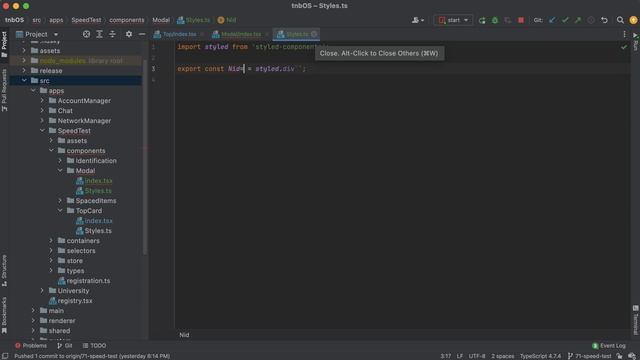Collapse the apps folder
Image resolution: width=640 pixels, height=360 pixels.
pos(33,91)
